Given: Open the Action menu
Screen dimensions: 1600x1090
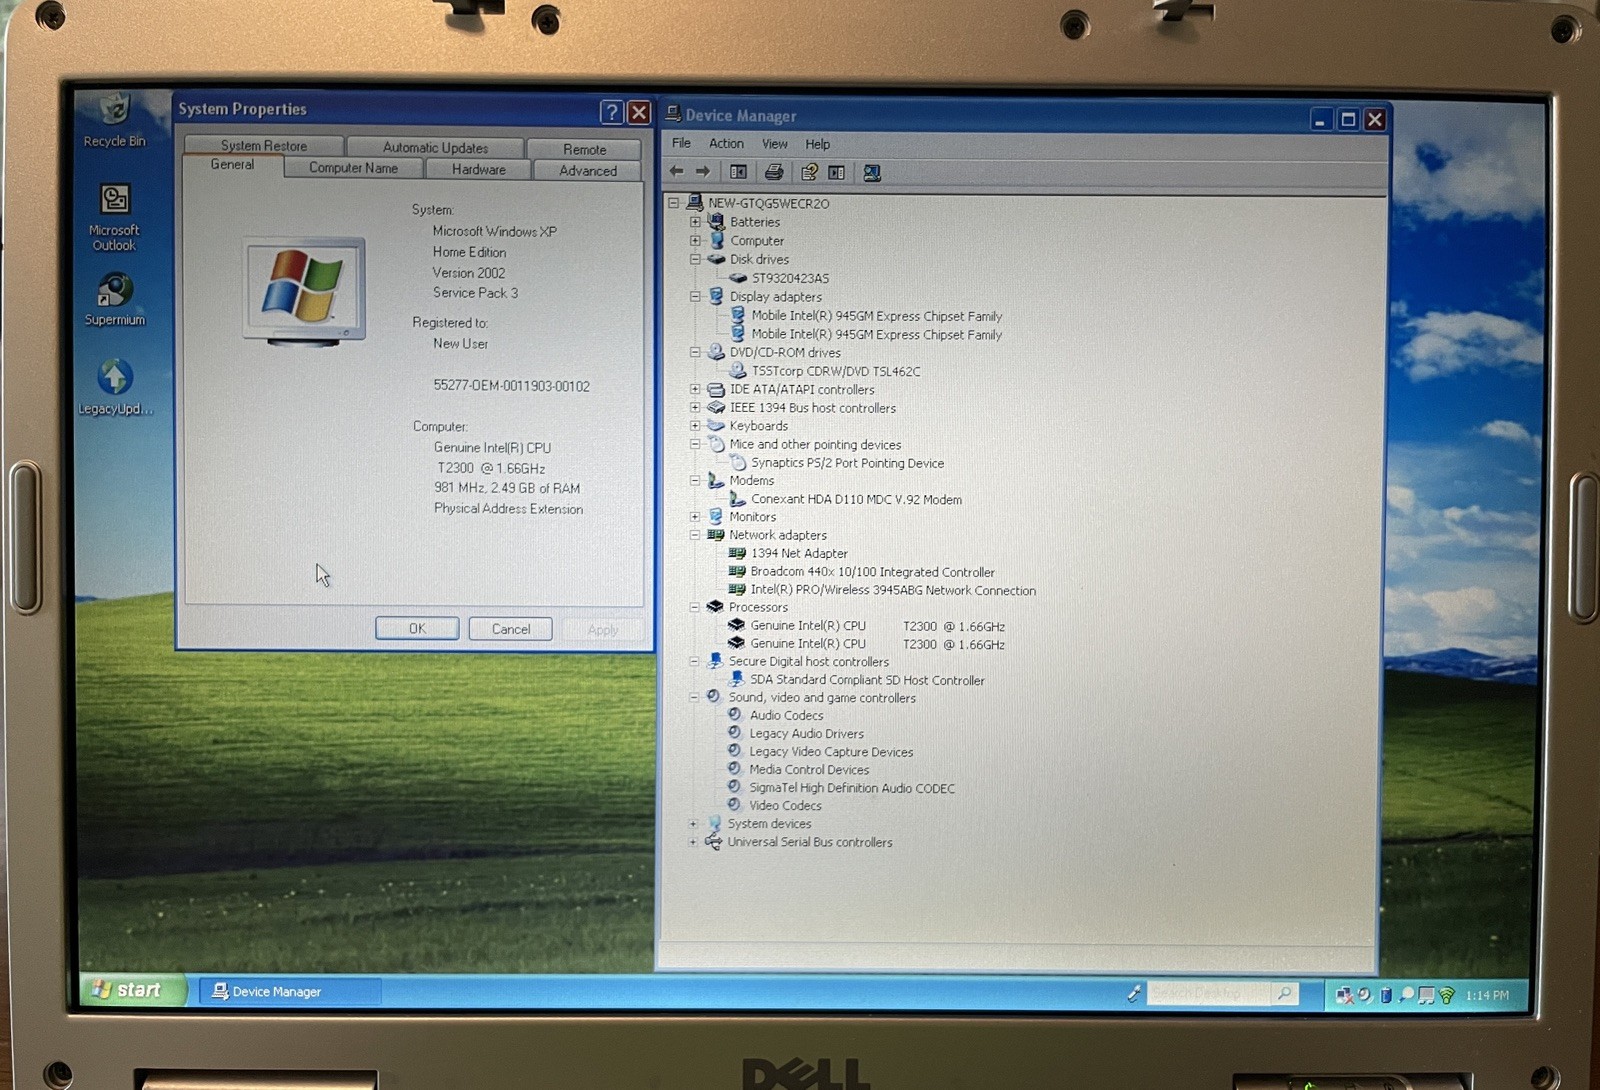Looking at the screenshot, I should click(x=726, y=143).
